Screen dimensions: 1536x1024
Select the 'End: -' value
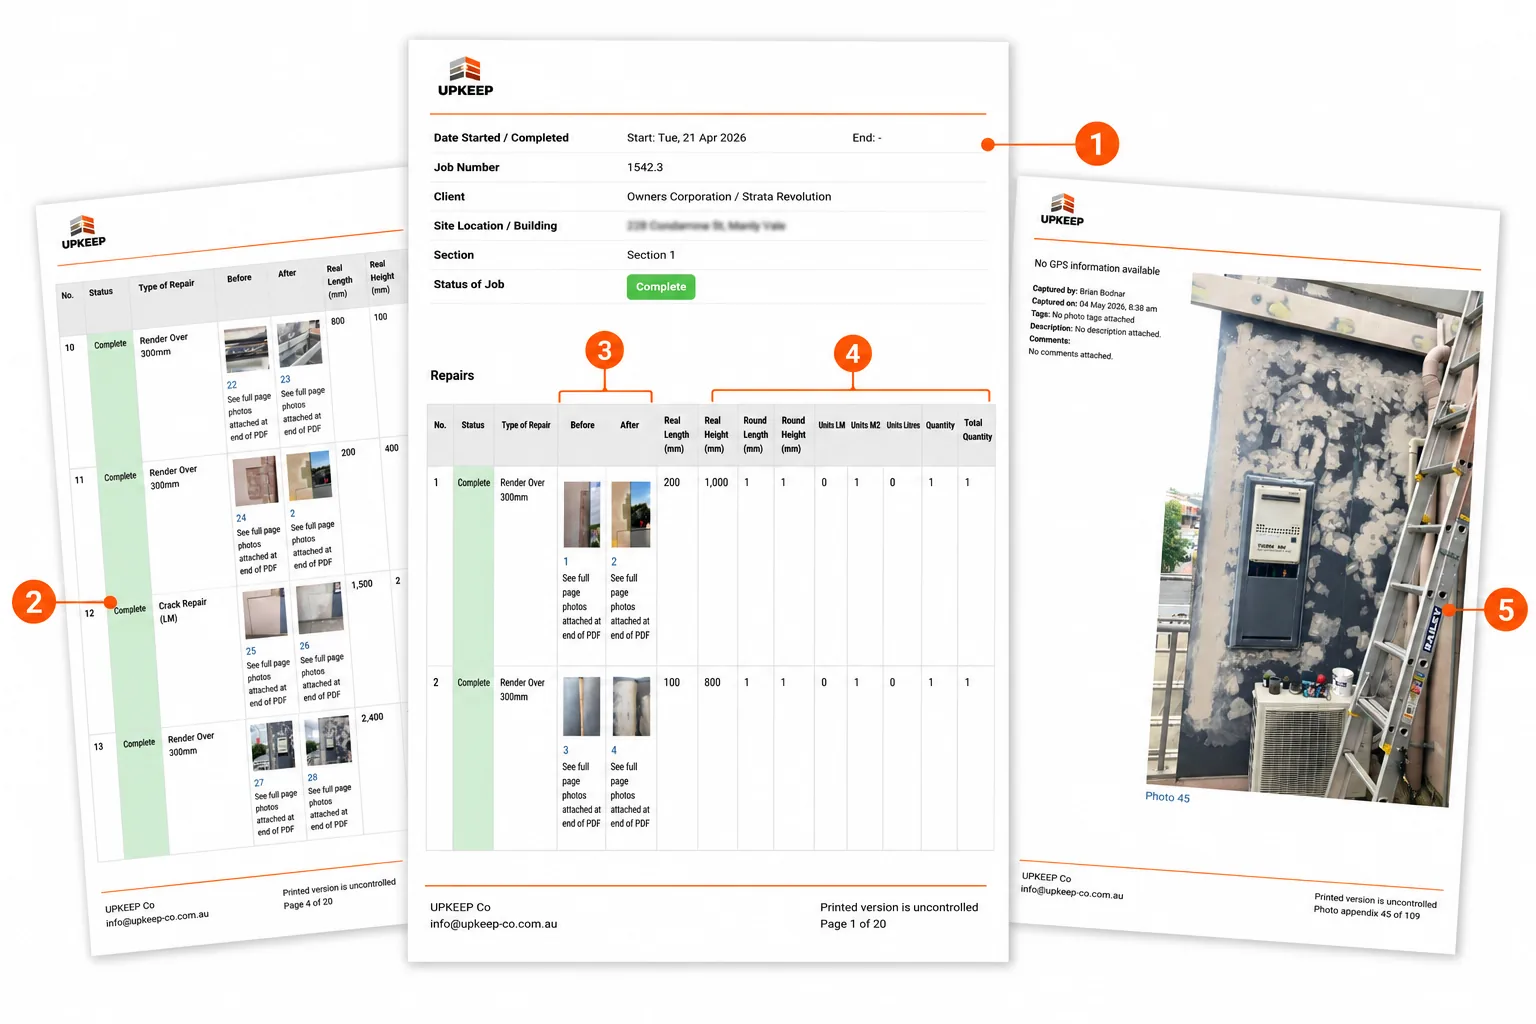867,138
